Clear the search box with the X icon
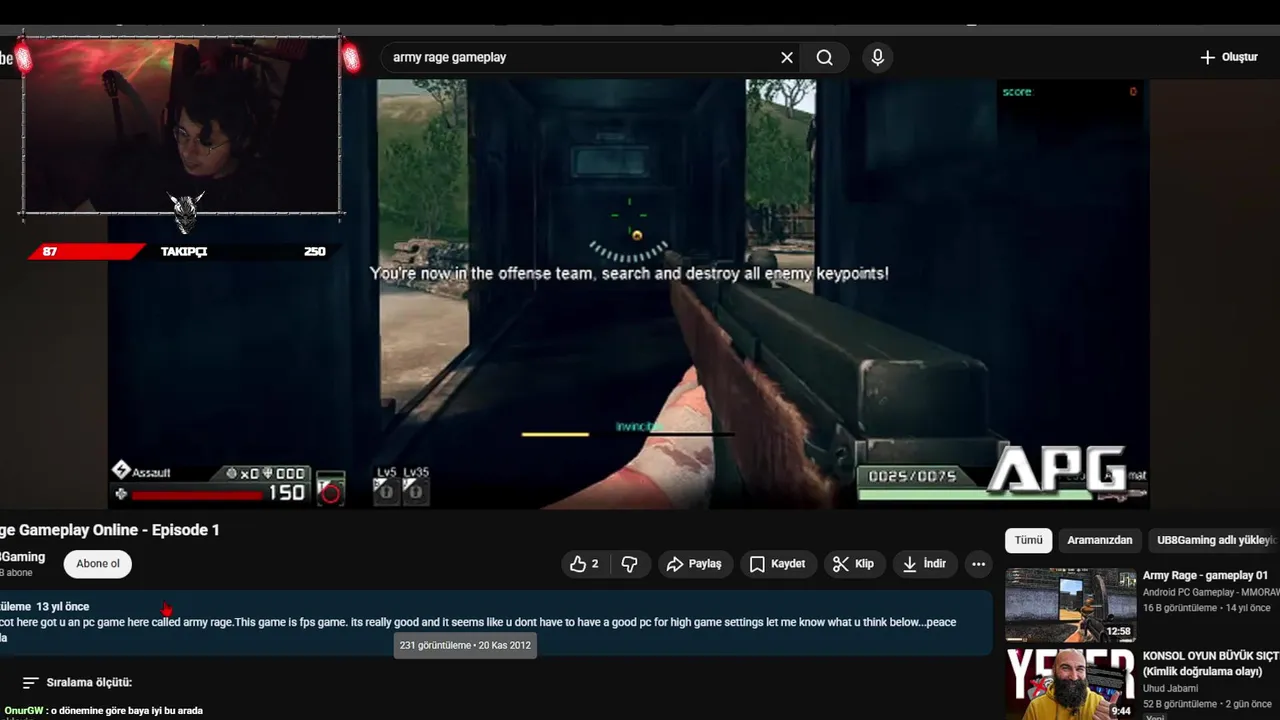The height and width of the screenshot is (720, 1280). (x=787, y=58)
